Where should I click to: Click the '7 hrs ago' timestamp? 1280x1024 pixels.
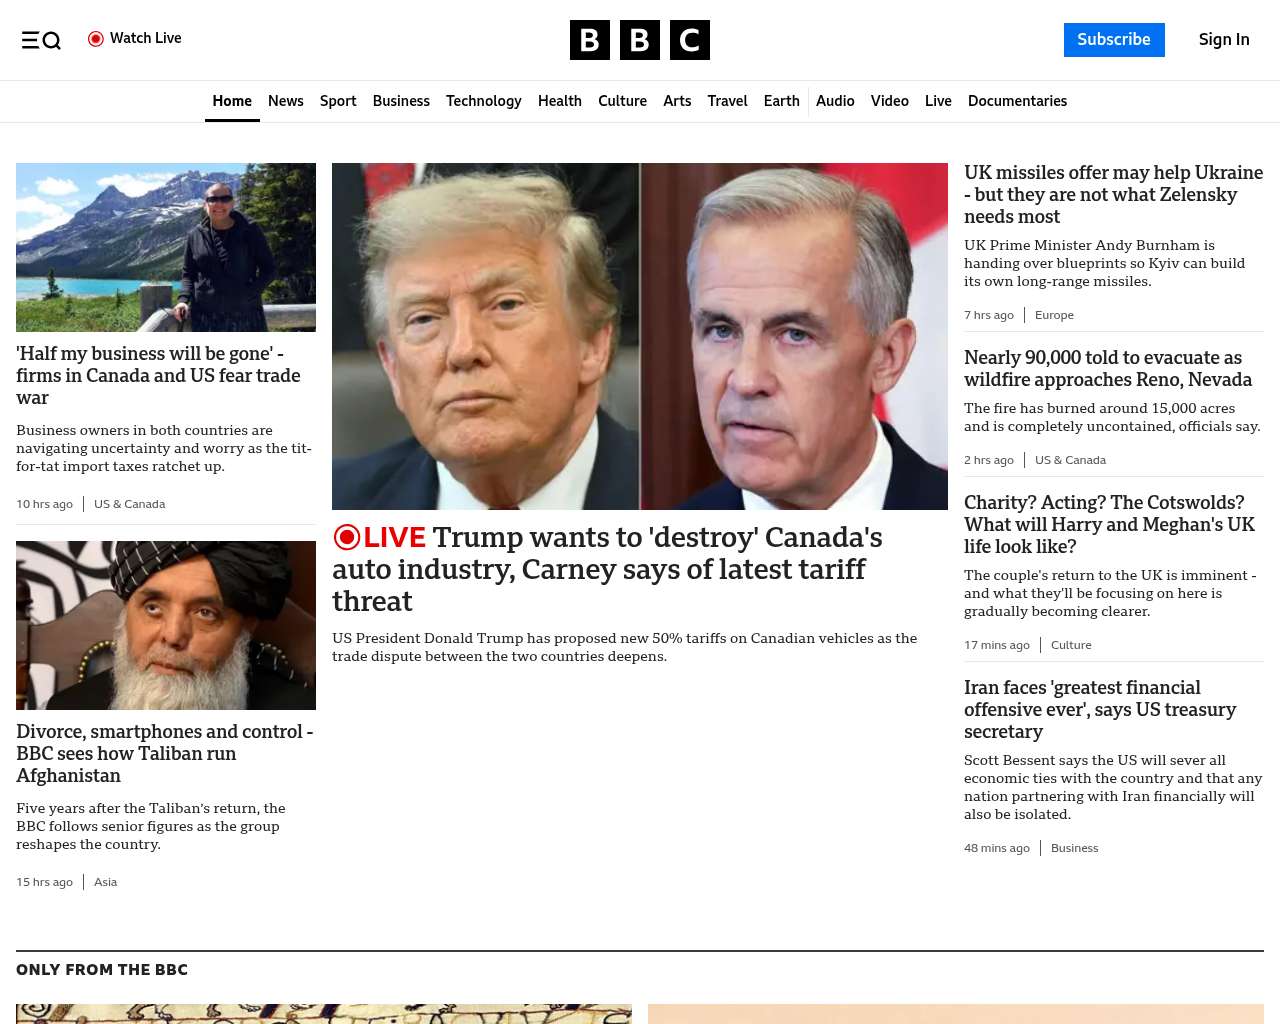(x=989, y=315)
